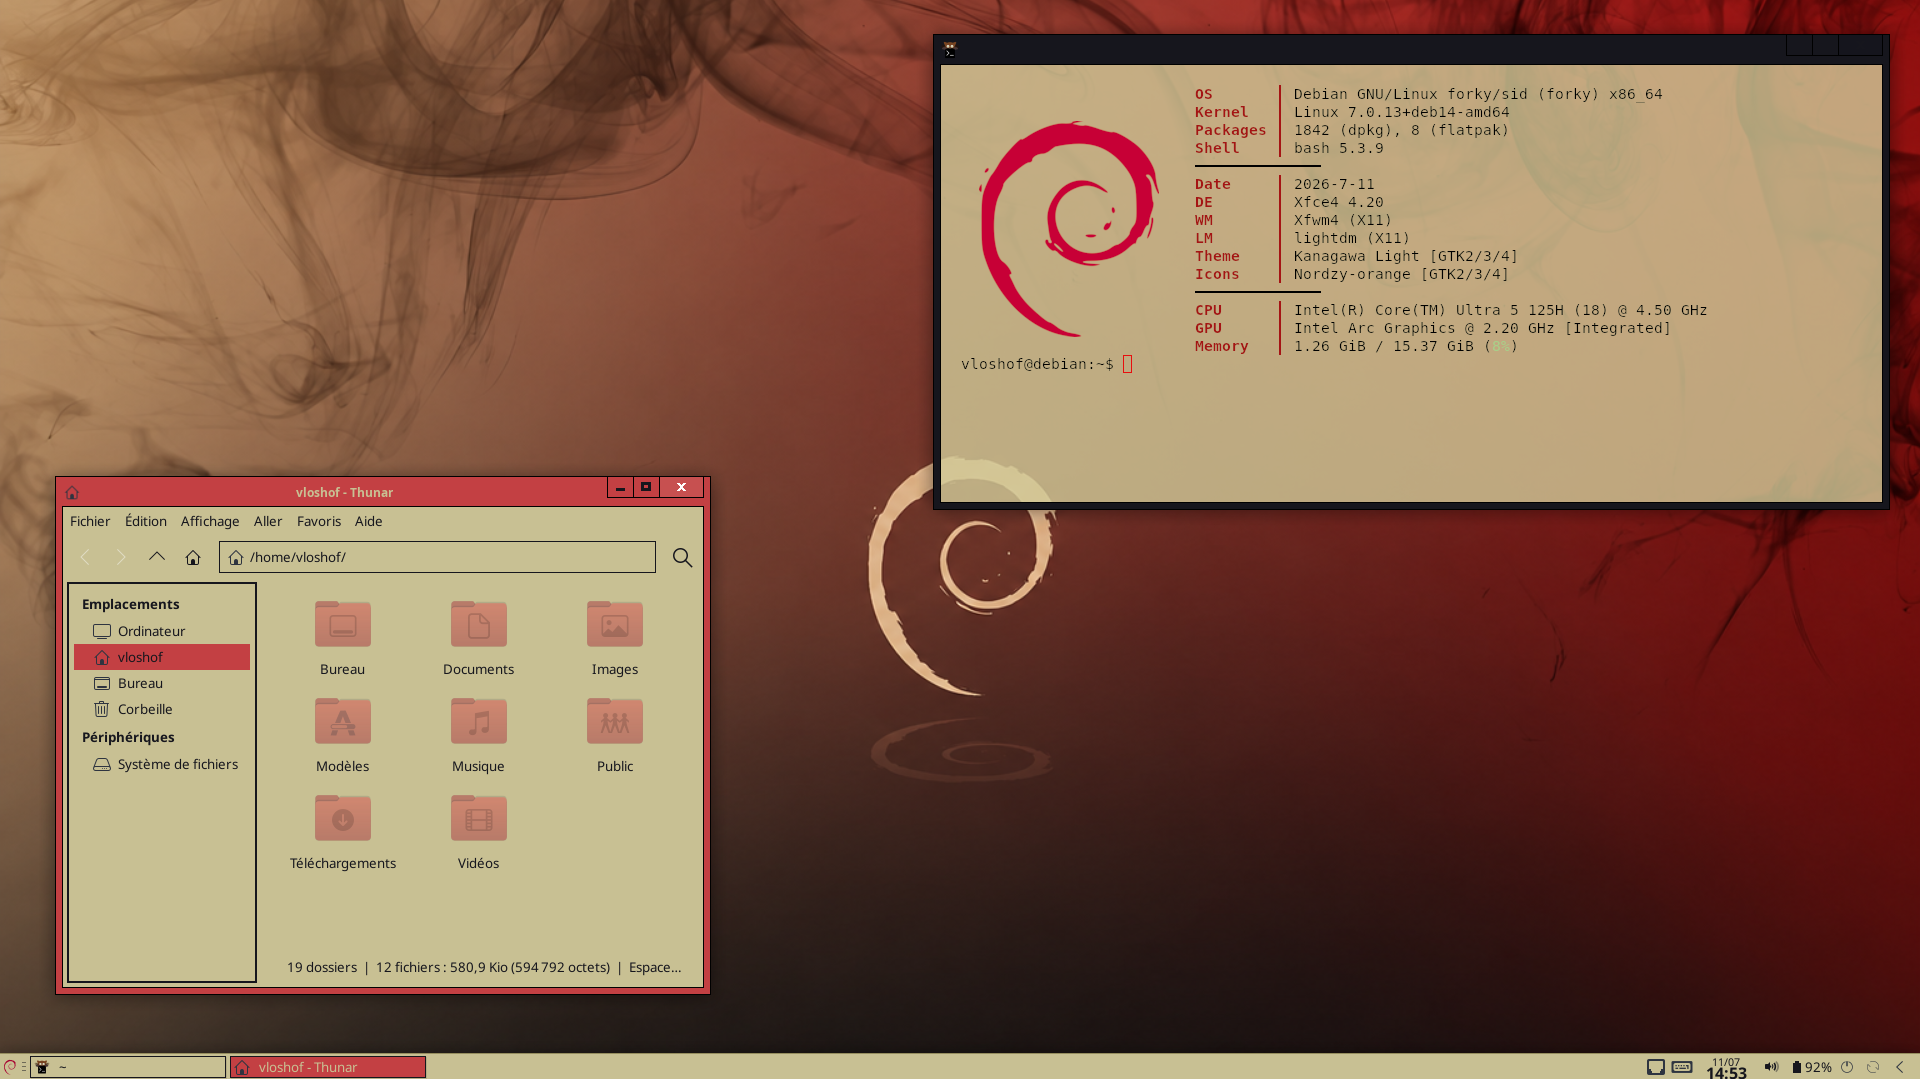
Task: Select the Images folder icon
Action: 615,624
